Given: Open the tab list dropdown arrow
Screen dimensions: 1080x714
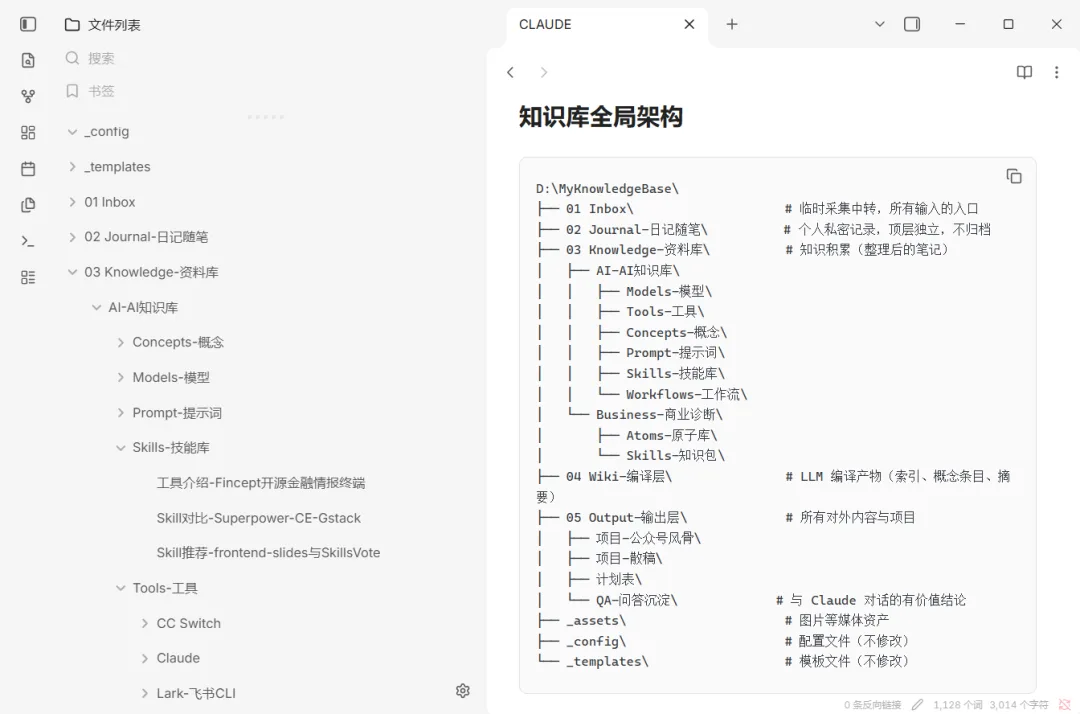Looking at the screenshot, I should click(x=880, y=24).
